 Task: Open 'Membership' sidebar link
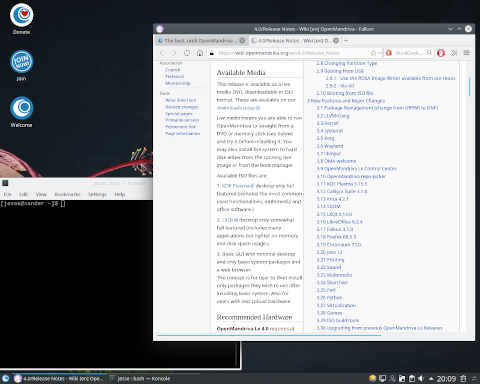pyautogui.click(x=178, y=83)
